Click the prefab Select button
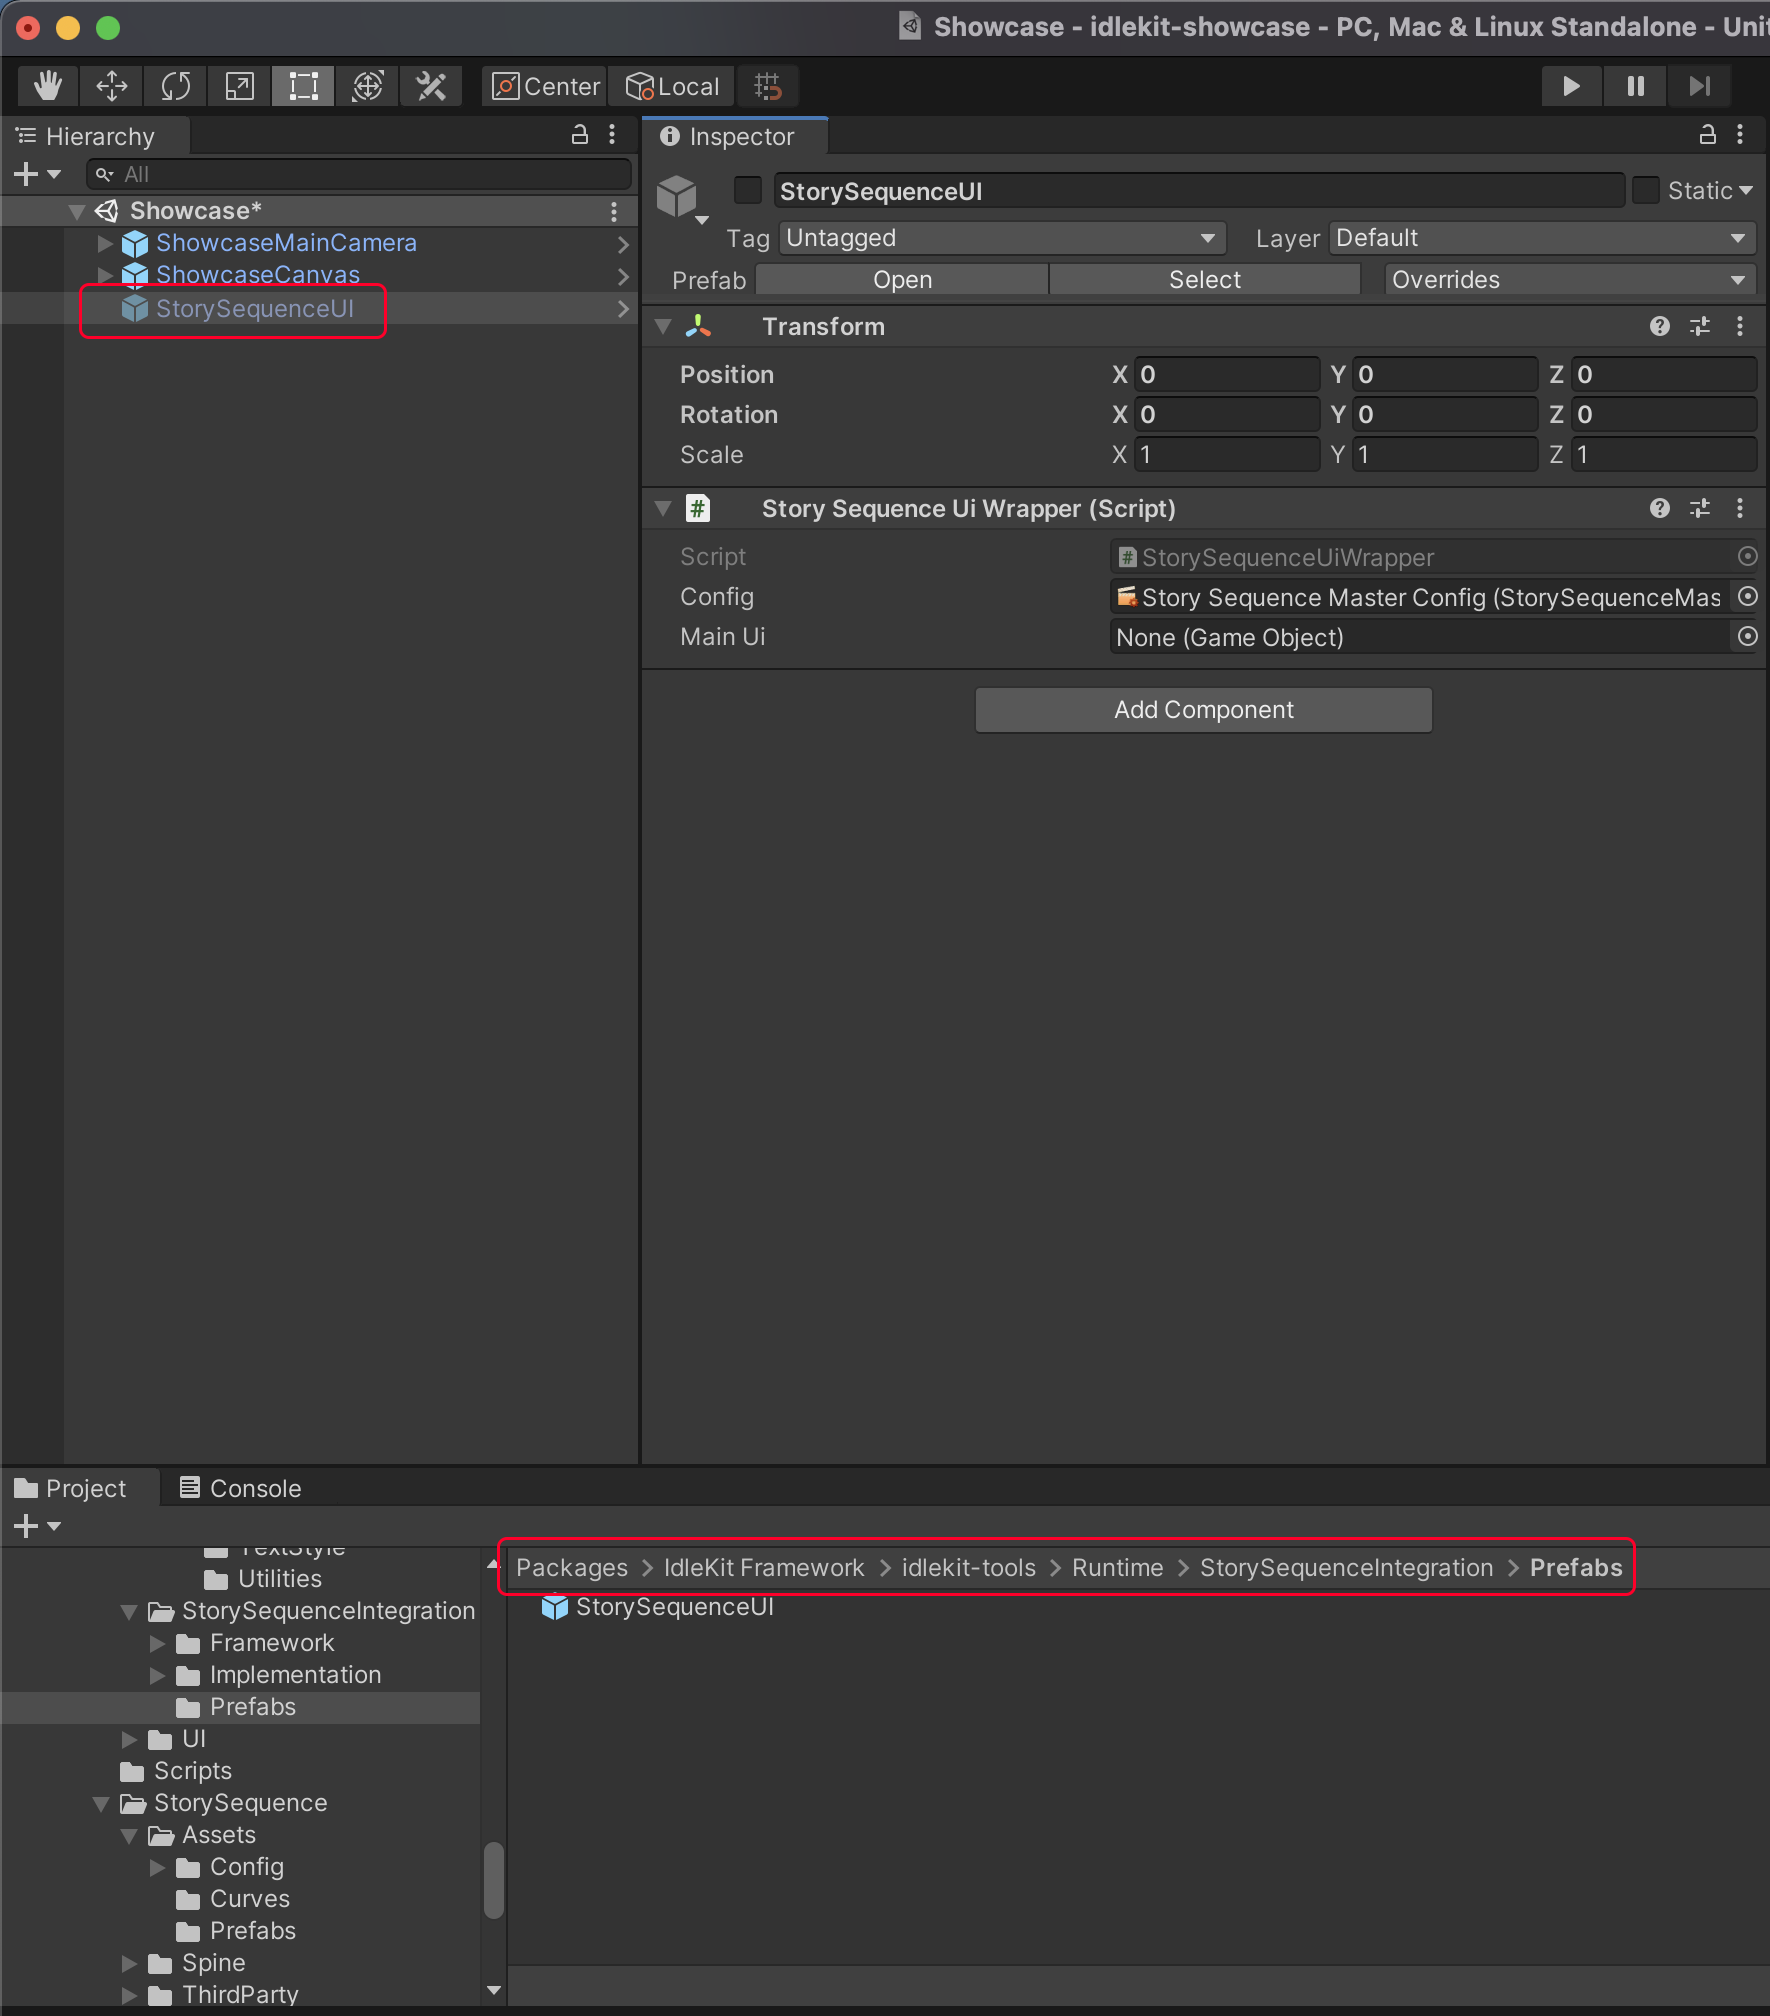The image size is (1770, 2016). coord(1204,280)
